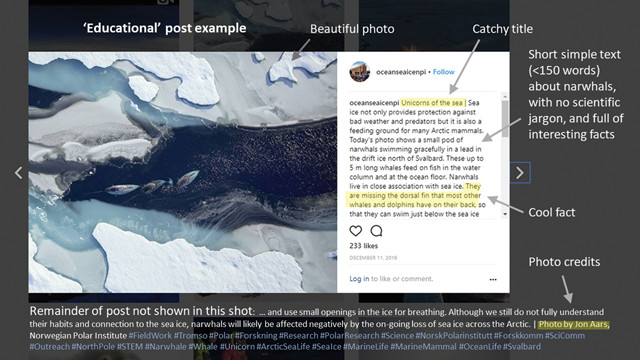Image resolution: width=640 pixels, height=360 pixels.
Task: Open comments with the speech bubble icon
Action: point(376,231)
